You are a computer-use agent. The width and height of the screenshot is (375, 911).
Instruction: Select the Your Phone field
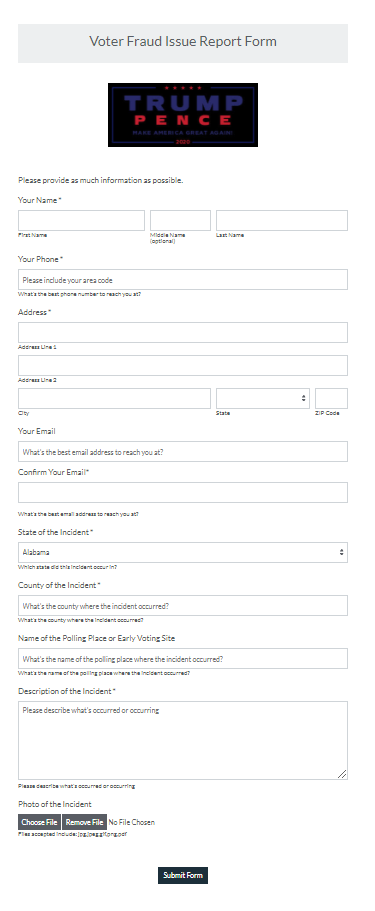[x=183, y=279]
